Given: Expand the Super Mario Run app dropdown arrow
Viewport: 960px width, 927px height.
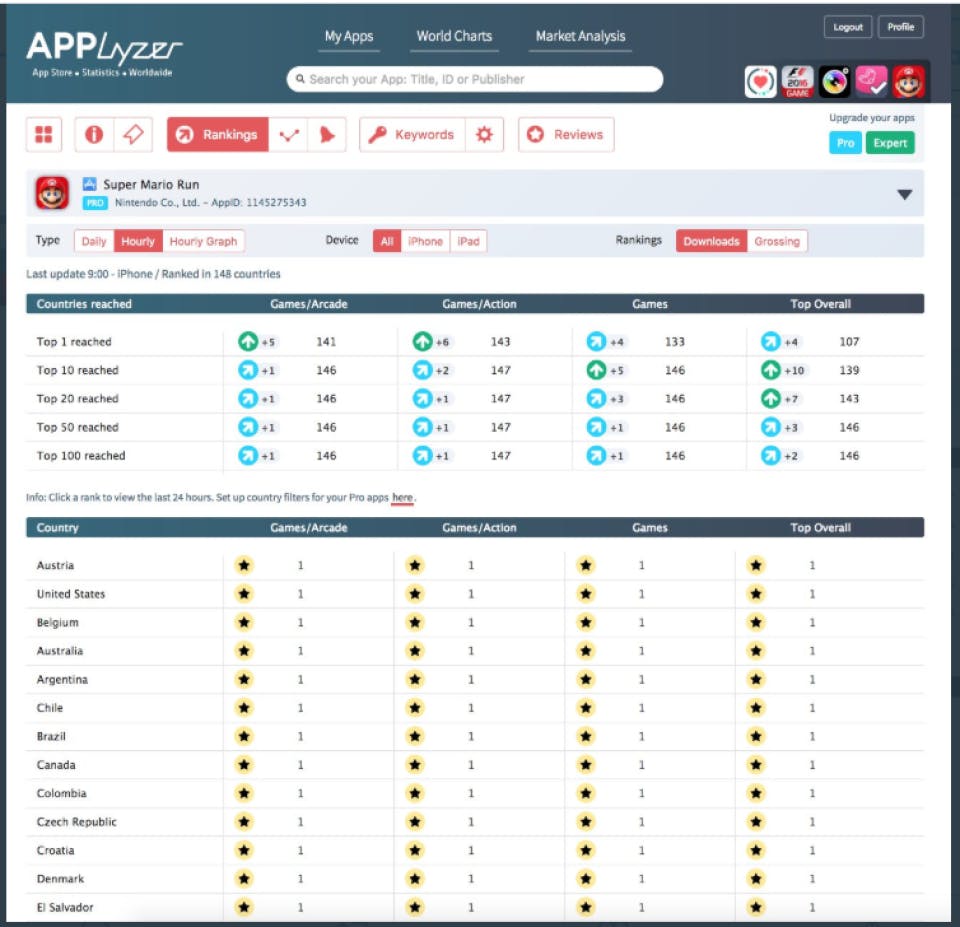Looking at the screenshot, I should (x=904, y=195).
